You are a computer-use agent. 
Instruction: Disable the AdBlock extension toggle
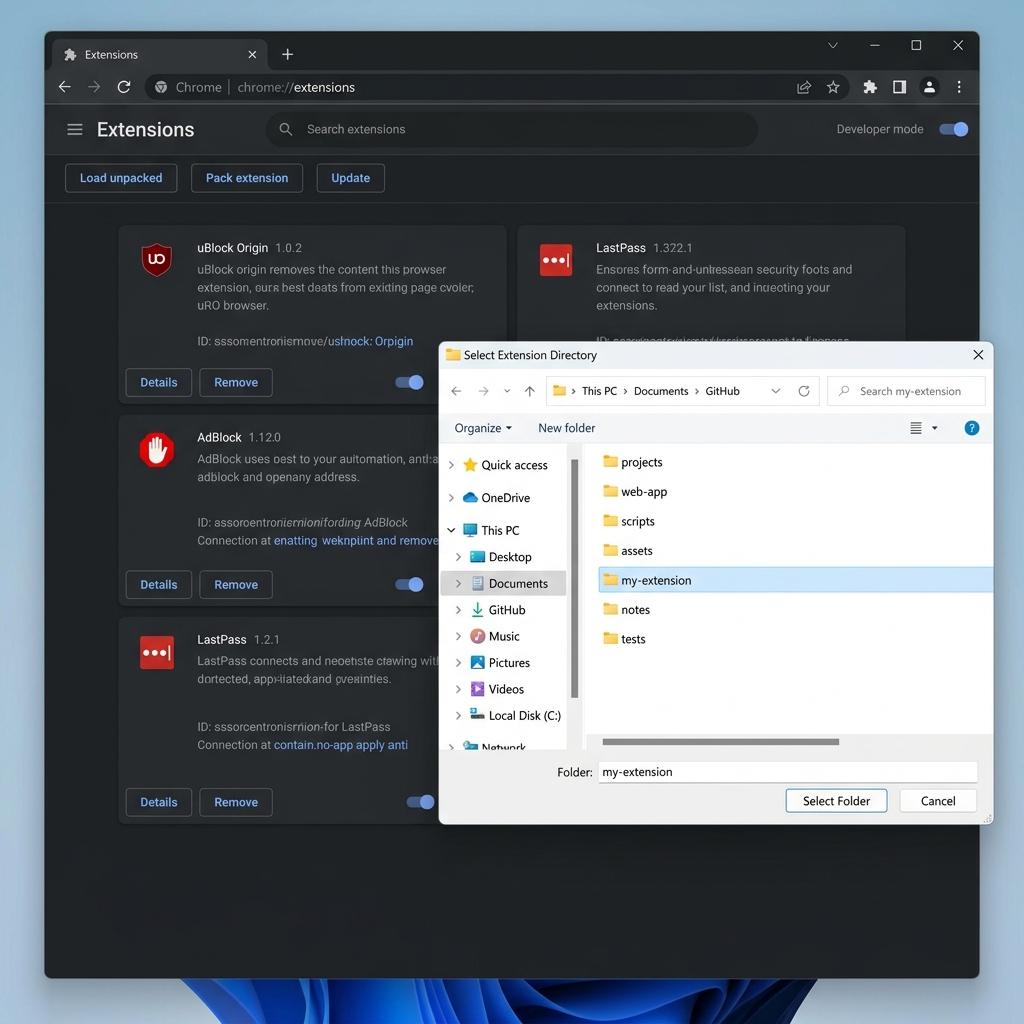pyautogui.click(x=409, y=584)
